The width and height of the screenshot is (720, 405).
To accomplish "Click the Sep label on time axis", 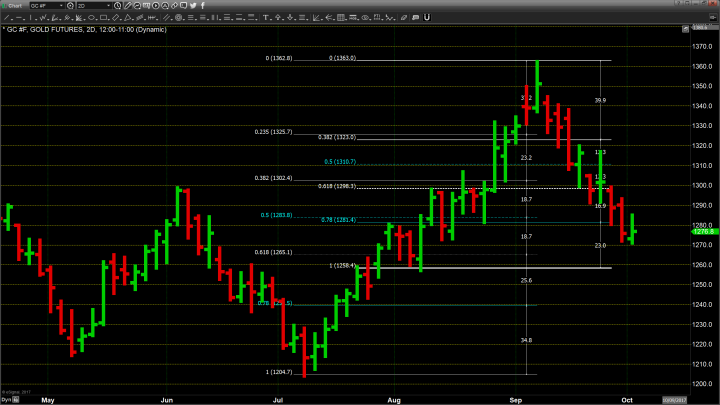I will [x=516, y=400].
